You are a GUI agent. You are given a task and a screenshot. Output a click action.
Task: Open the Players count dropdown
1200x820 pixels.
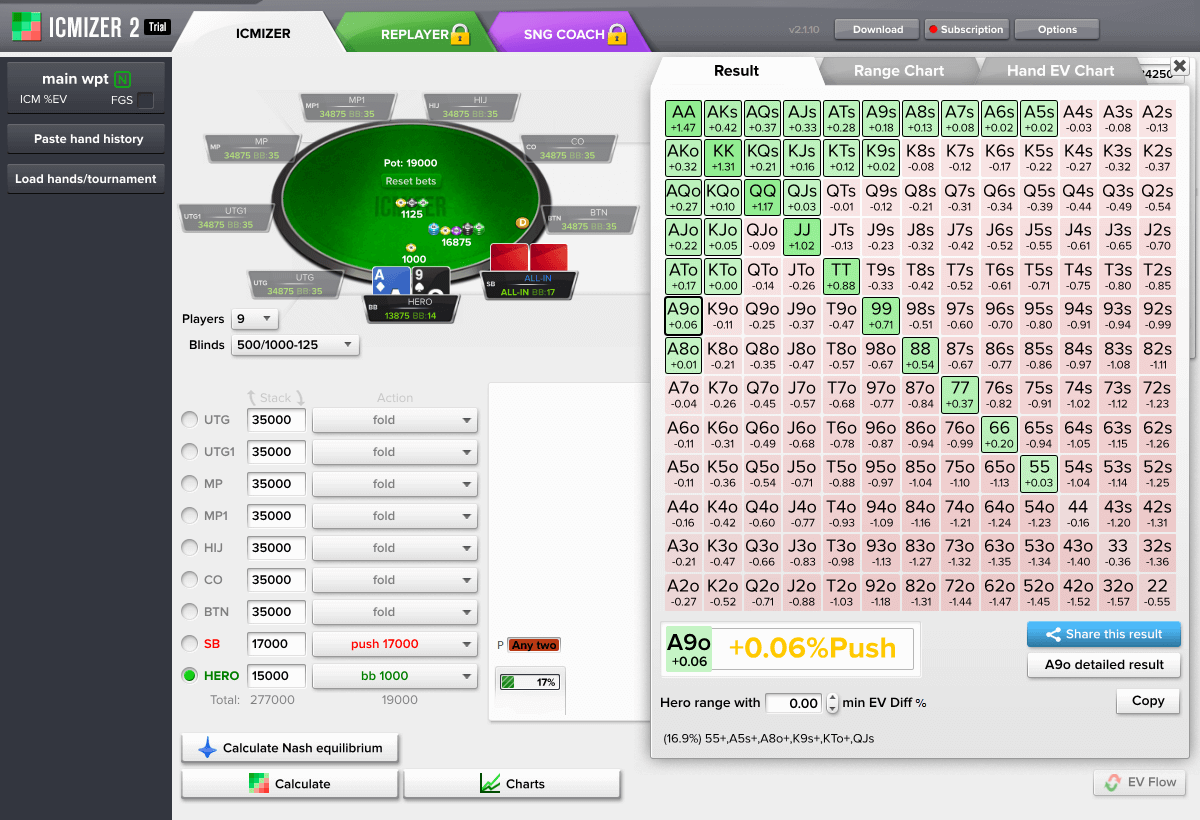coord(254,319)
